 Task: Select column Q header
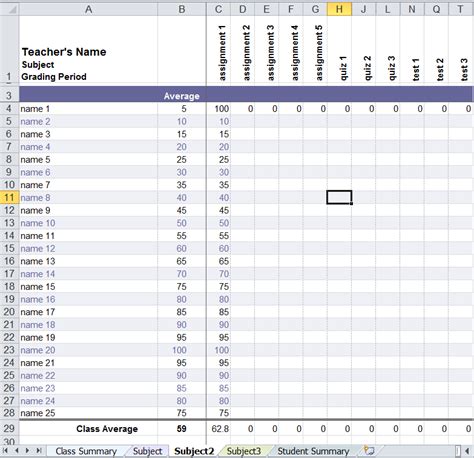(436, 9)
